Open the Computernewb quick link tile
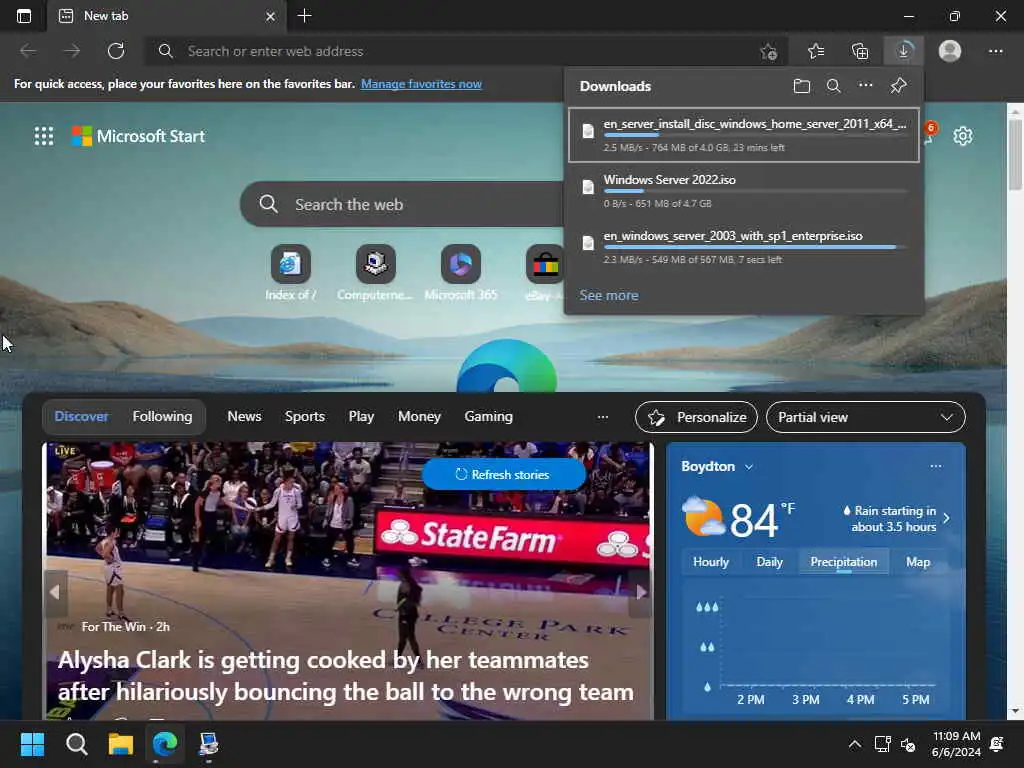The height and width of the screenshot is (768, 1024). click(x=375, y=272)
